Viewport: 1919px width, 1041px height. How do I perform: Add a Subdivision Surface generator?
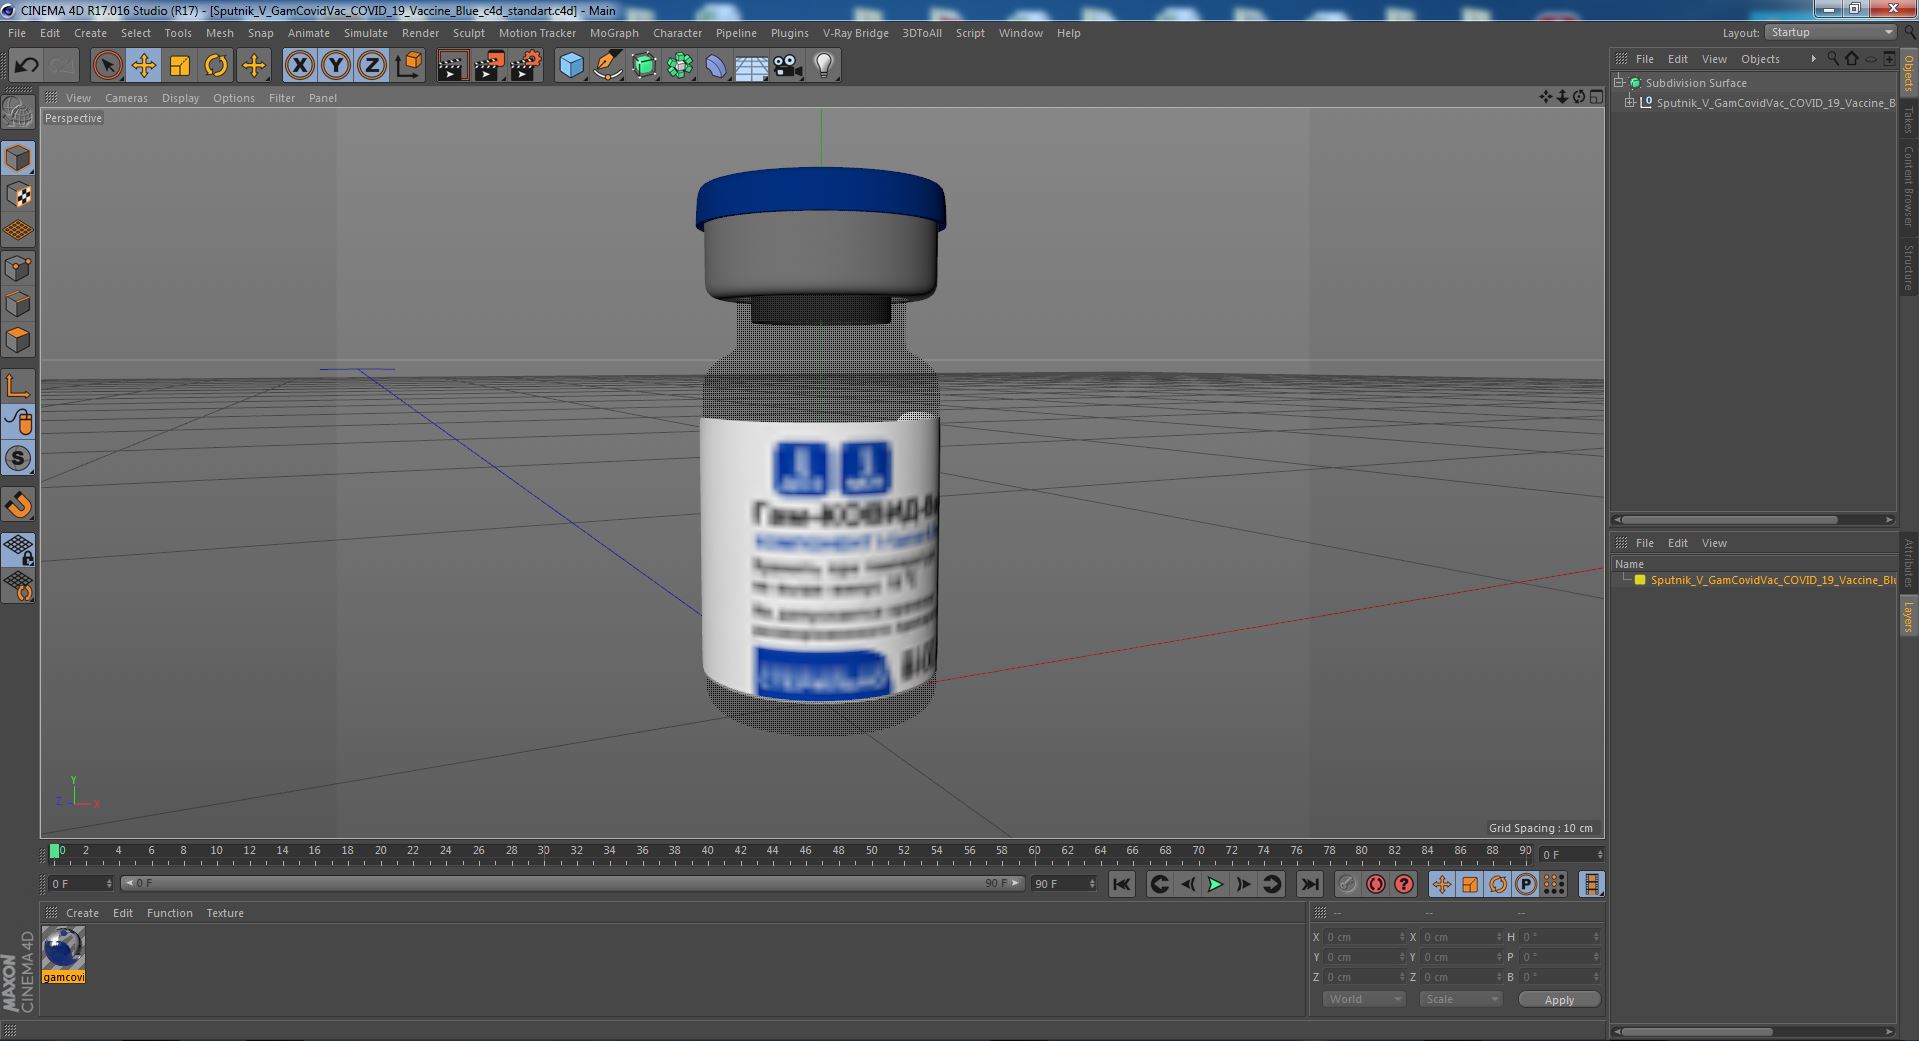click(x=644, y=66)
